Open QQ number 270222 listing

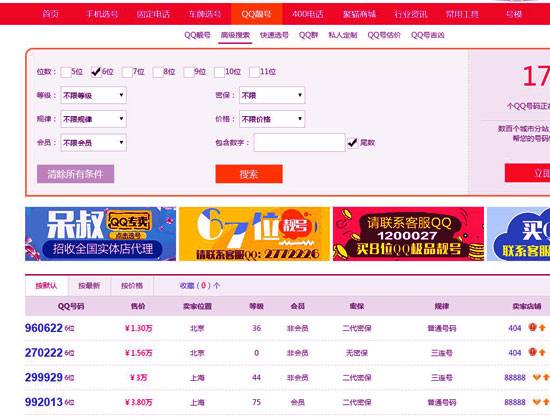click(44, 353)
